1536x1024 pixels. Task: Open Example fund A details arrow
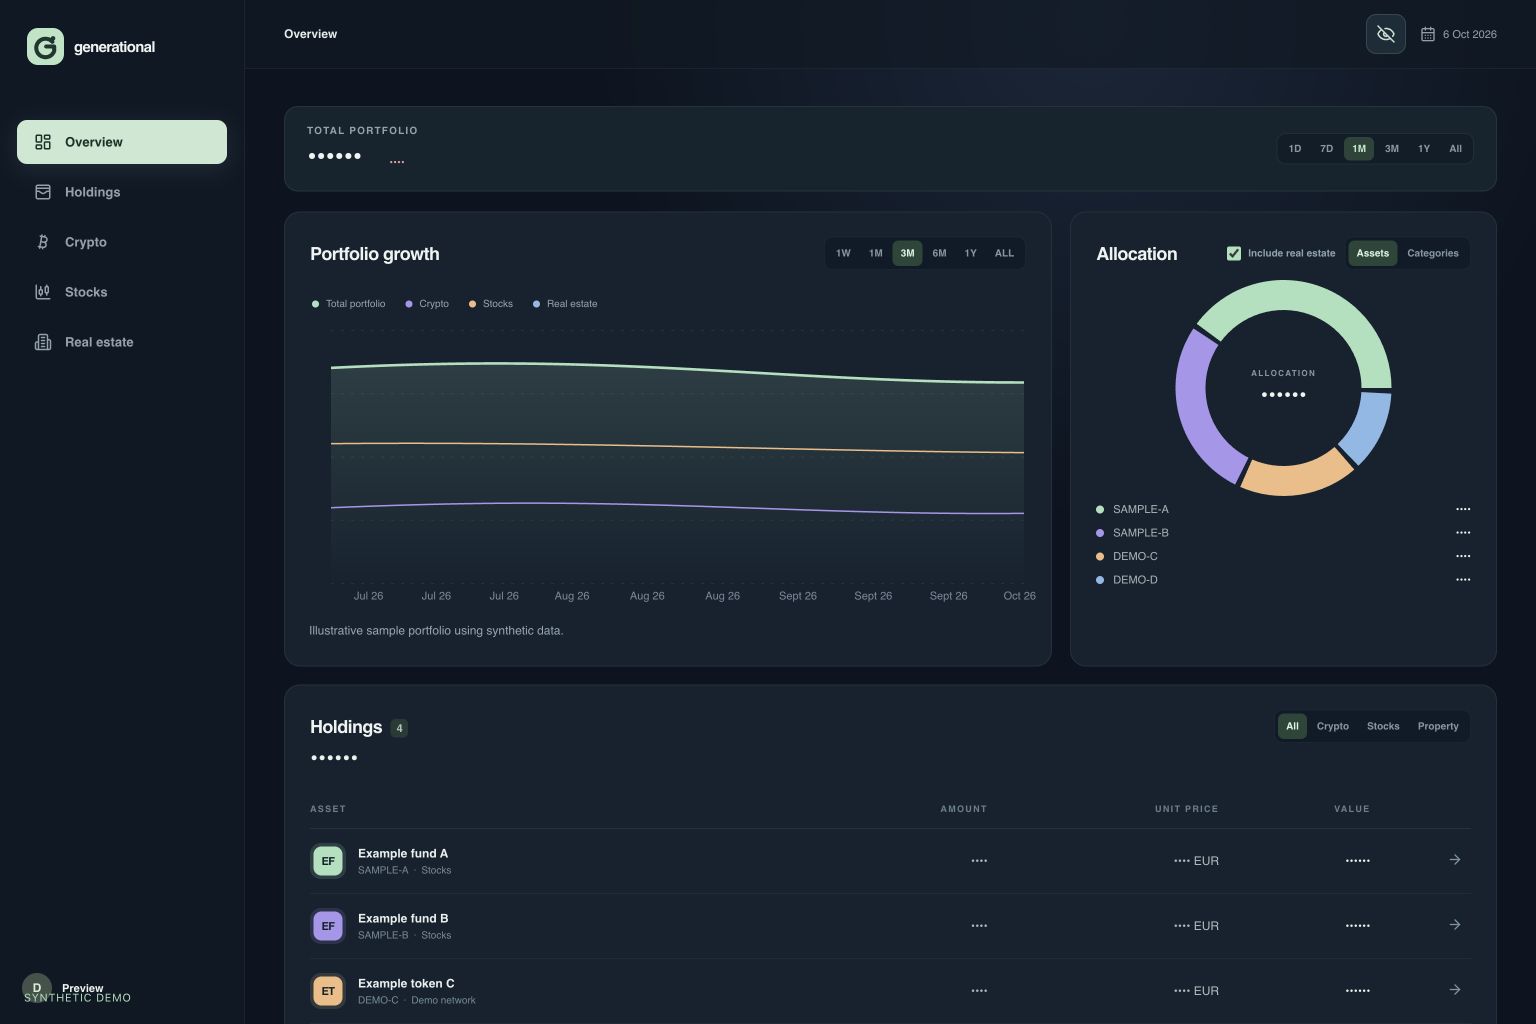[x=1454, y=860]
